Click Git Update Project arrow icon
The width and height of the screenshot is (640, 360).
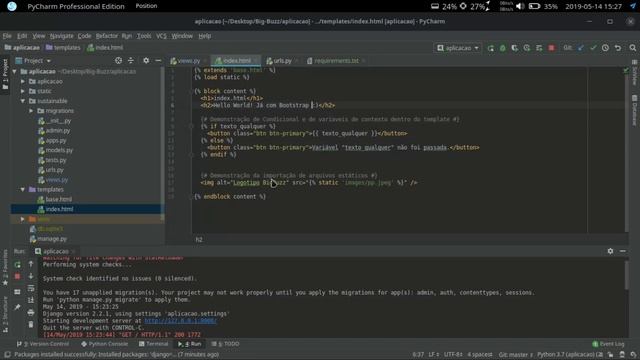point(581,48)
